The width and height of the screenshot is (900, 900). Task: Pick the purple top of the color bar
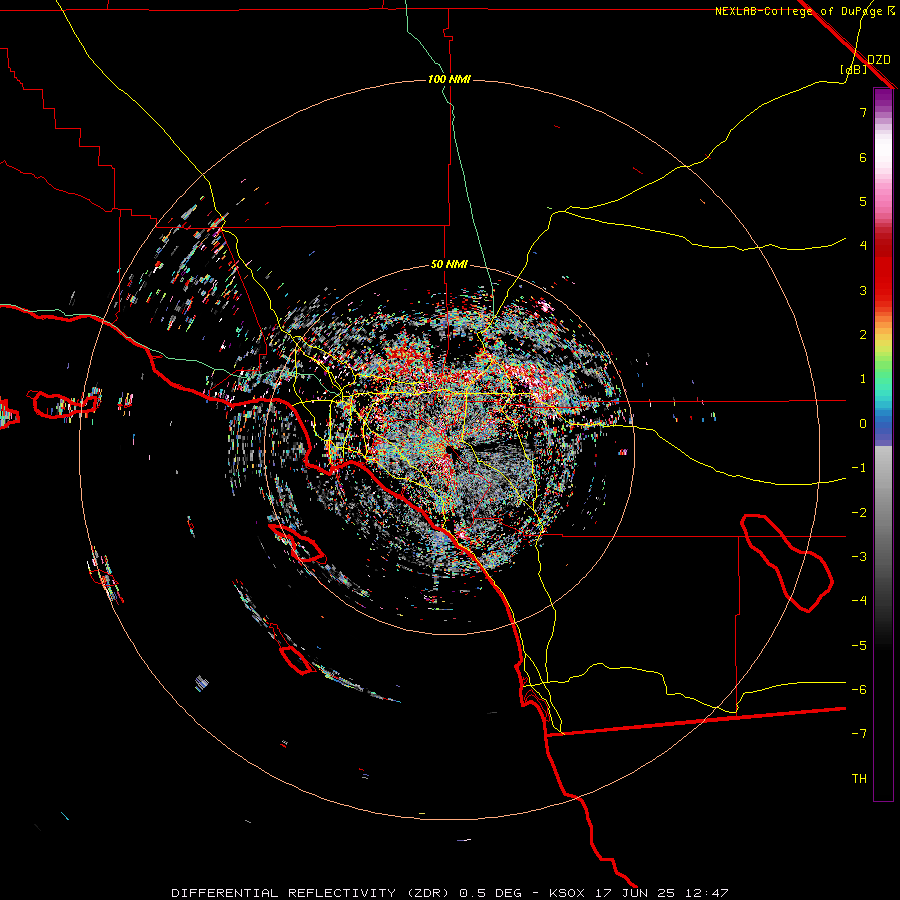(x=883, y=98)
